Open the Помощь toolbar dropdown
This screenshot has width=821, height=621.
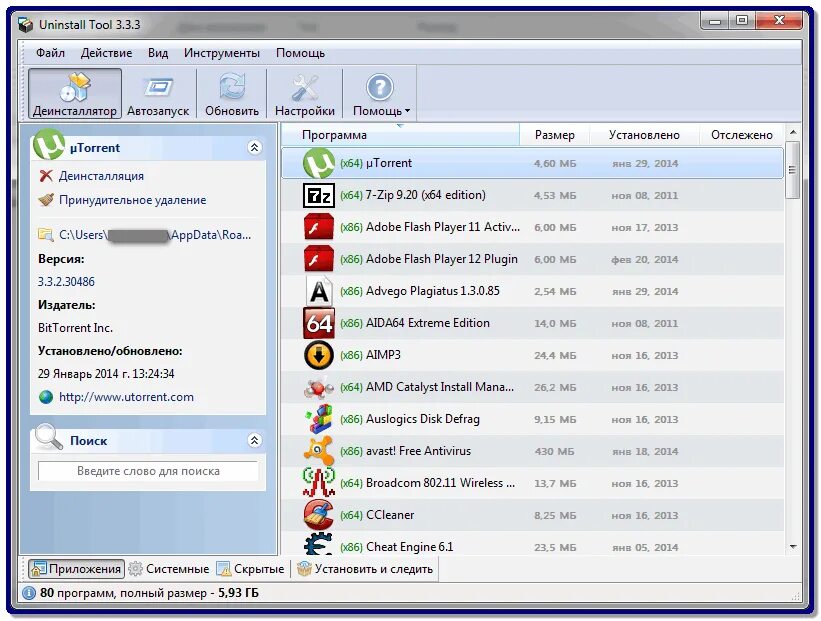click(x=381, y=93)
